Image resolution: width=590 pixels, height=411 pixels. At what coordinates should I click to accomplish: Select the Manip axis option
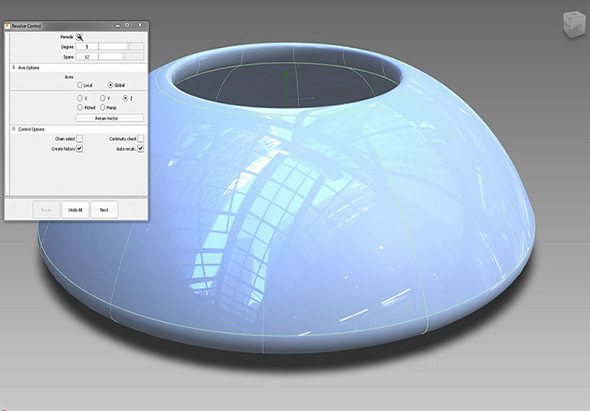point(102,108)
